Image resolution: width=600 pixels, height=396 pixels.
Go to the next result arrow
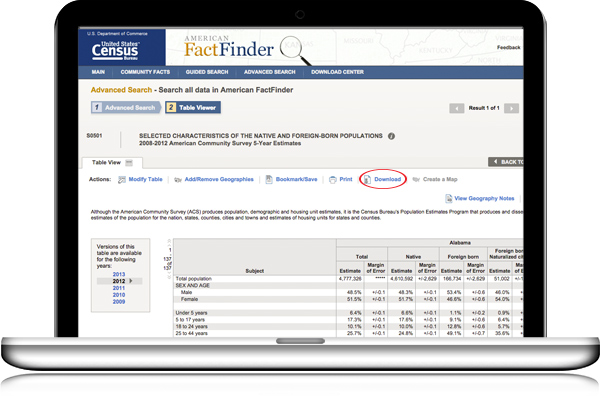[511, 108]
